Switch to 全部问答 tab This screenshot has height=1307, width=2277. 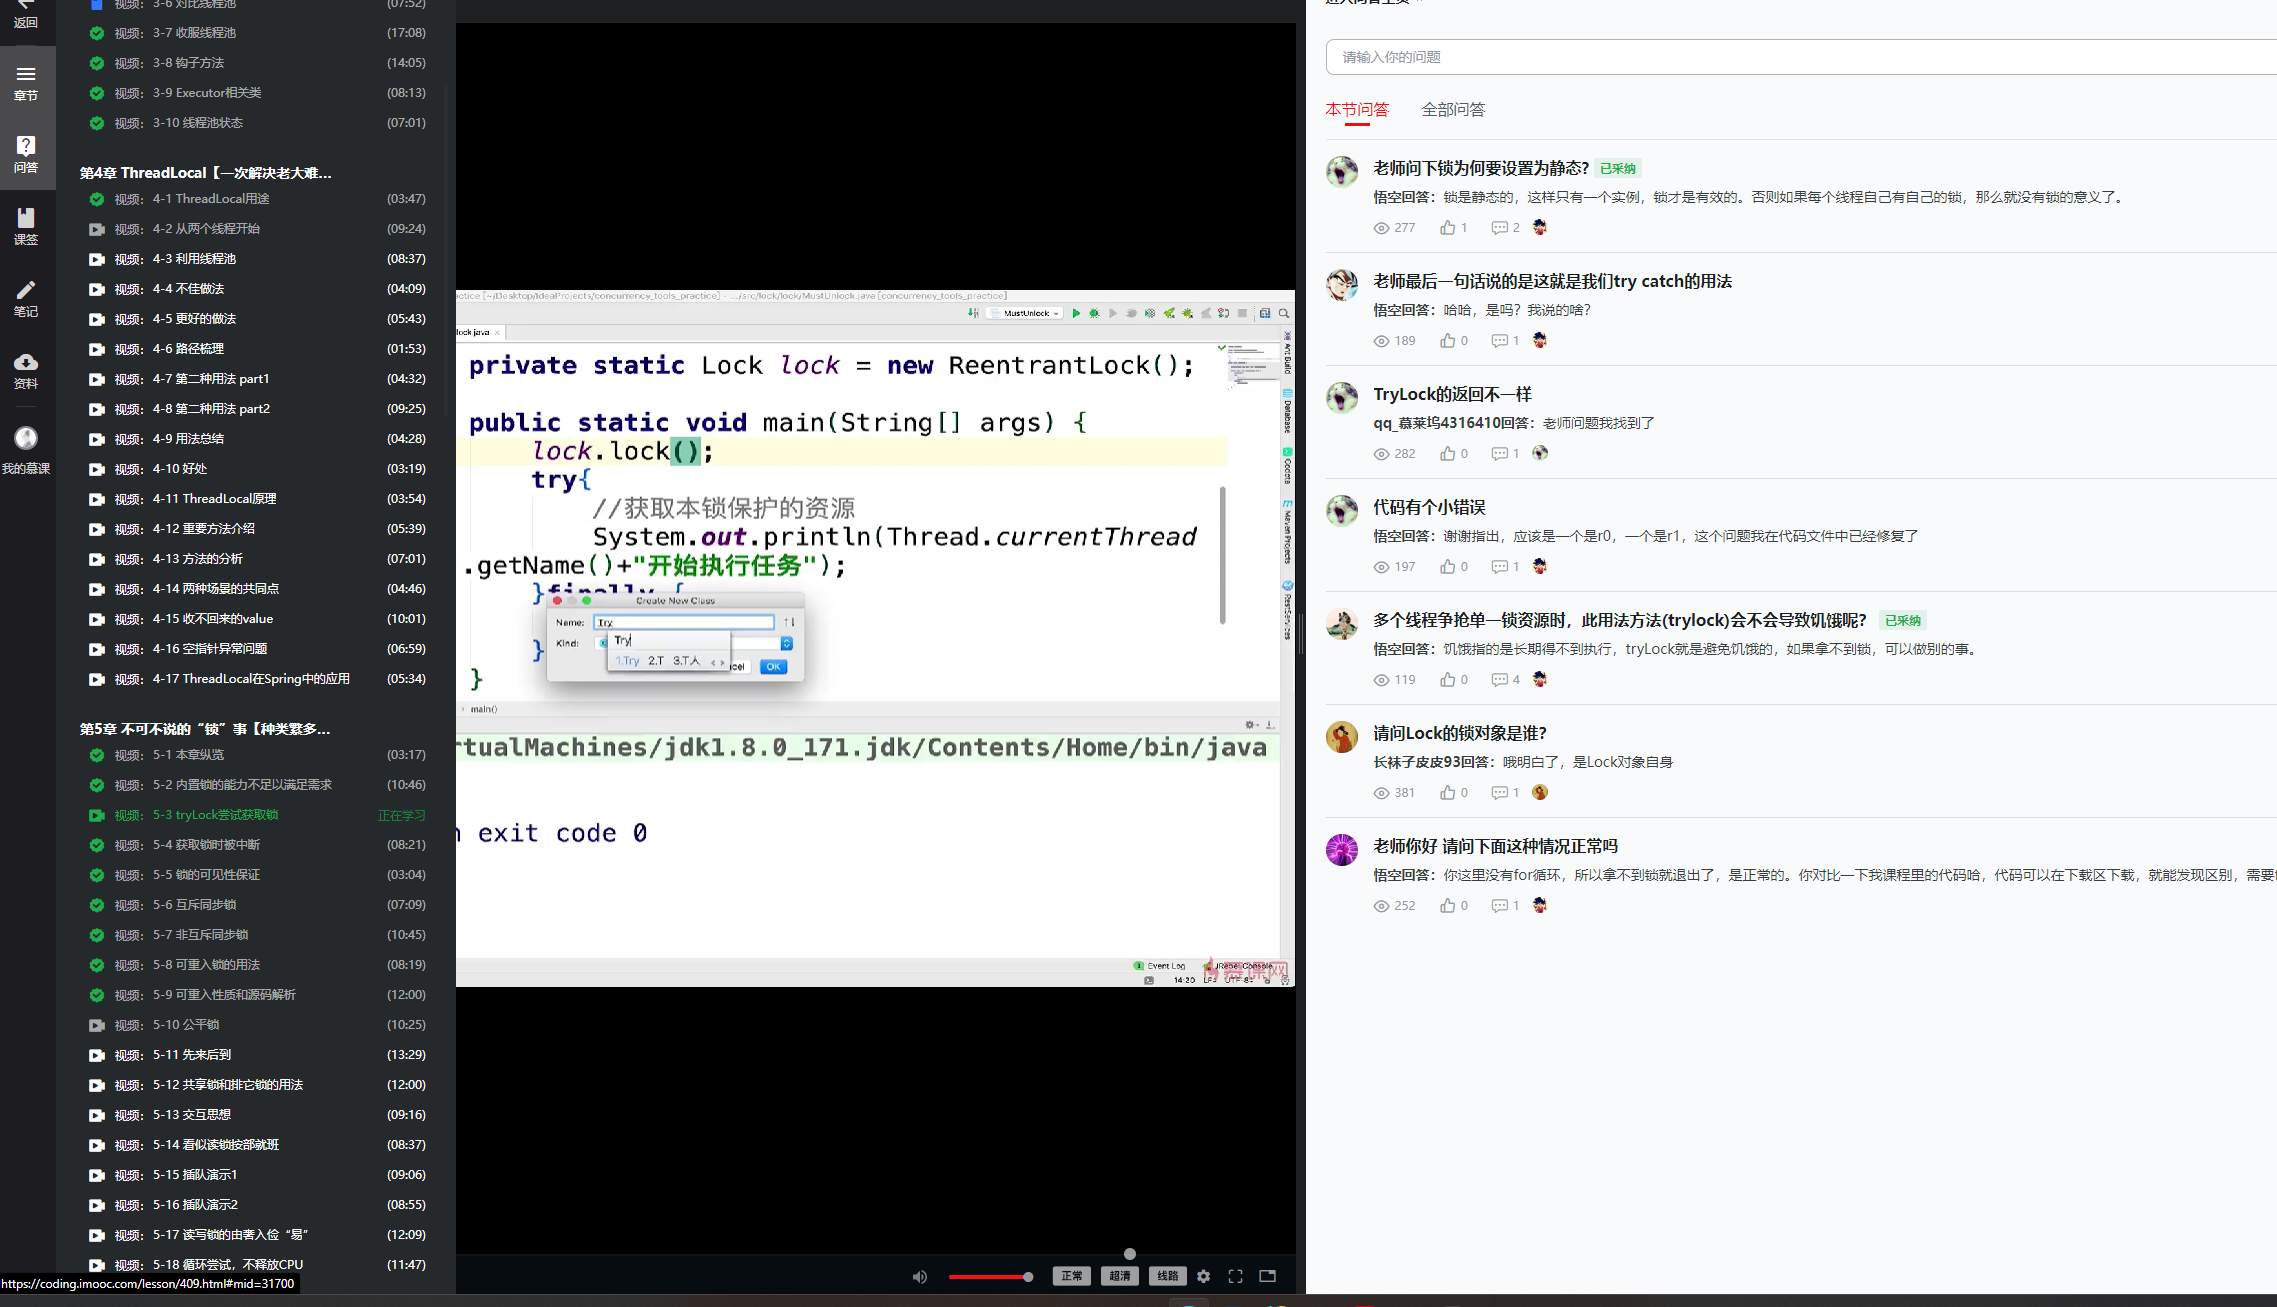(x=1453, y=110)
